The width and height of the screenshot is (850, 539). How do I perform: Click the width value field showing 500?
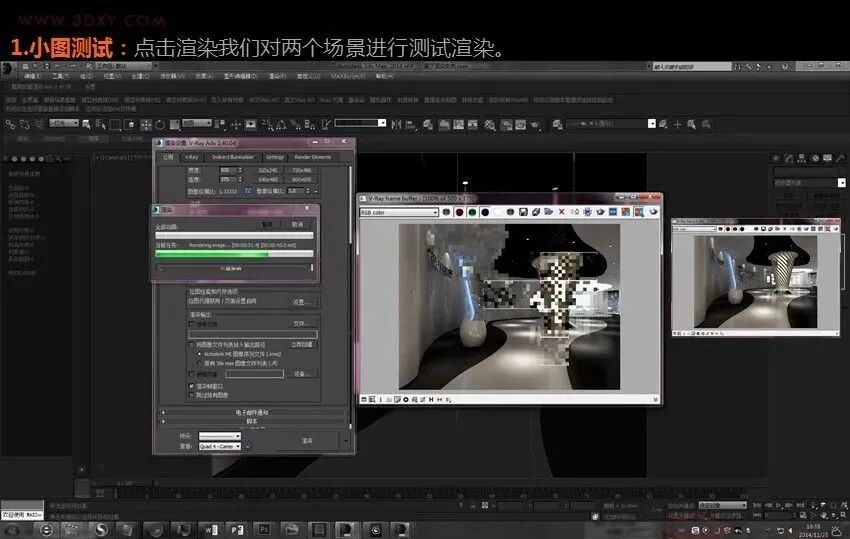pos(227,170)
